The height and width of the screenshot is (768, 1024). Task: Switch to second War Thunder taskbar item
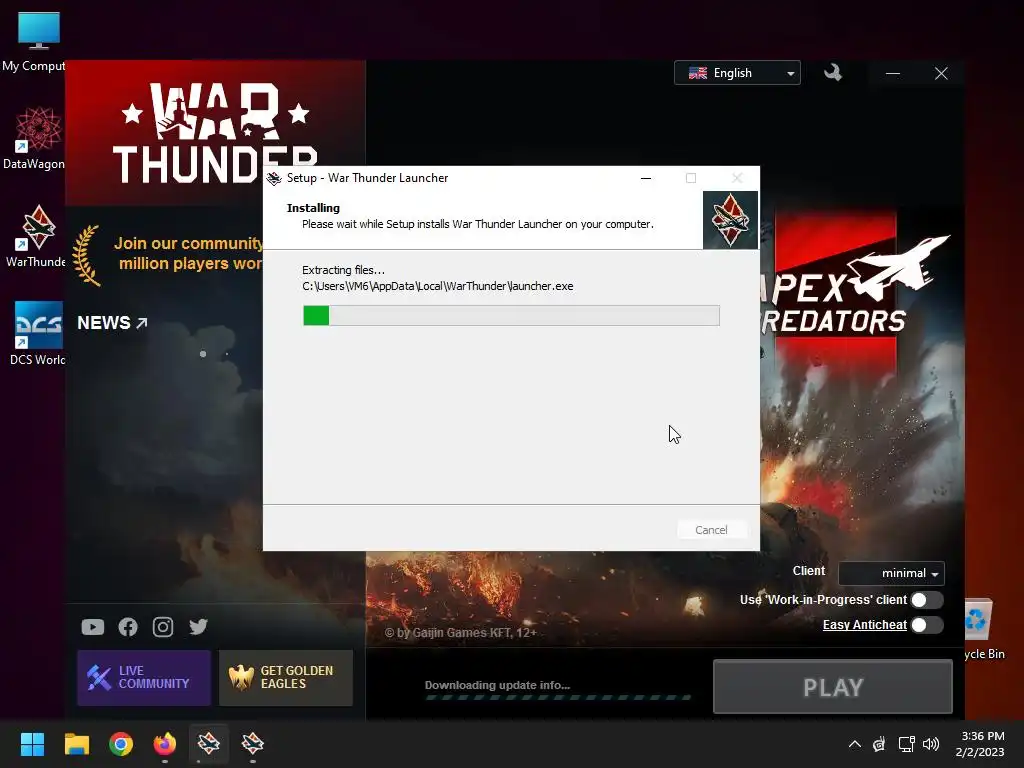coord(253,744)
